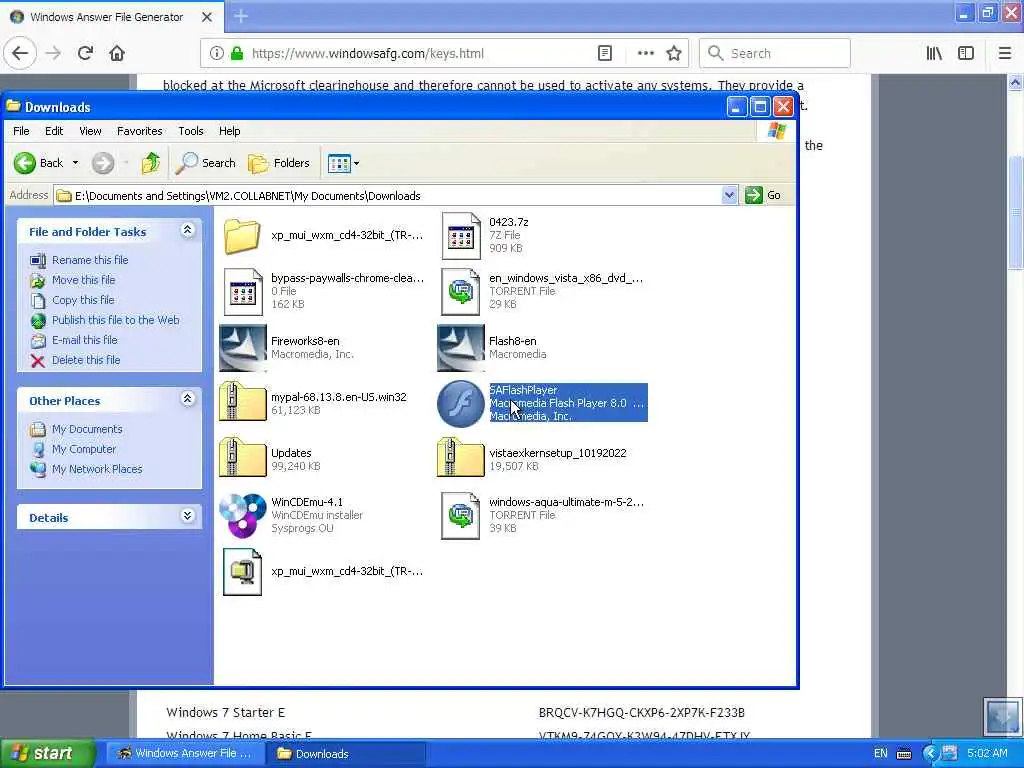The height and width of the screenshot is (768, 1024).
Task: Open the Tools menu in Explorer
Action: (191, 131)
